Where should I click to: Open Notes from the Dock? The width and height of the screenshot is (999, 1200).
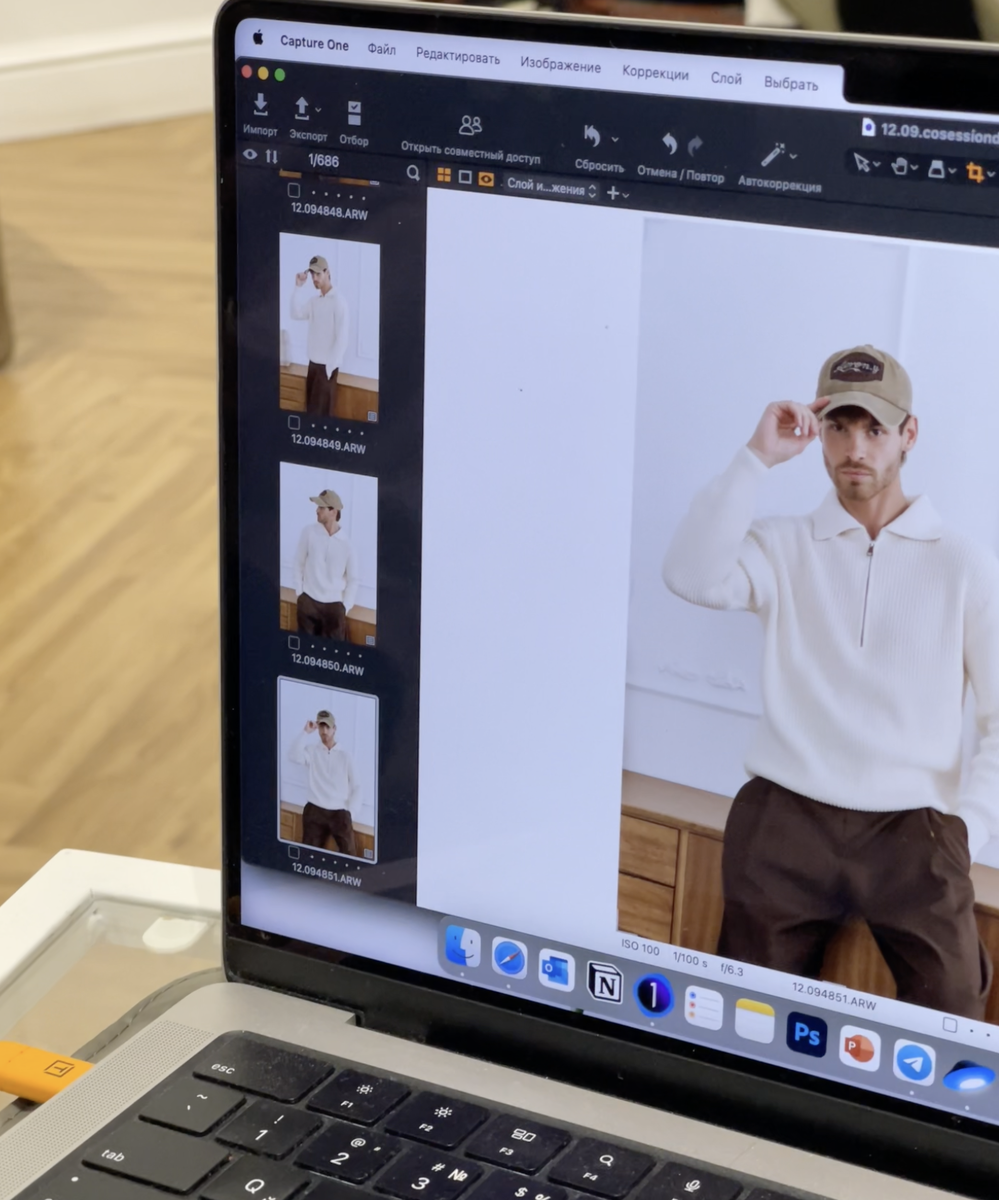755,1020
